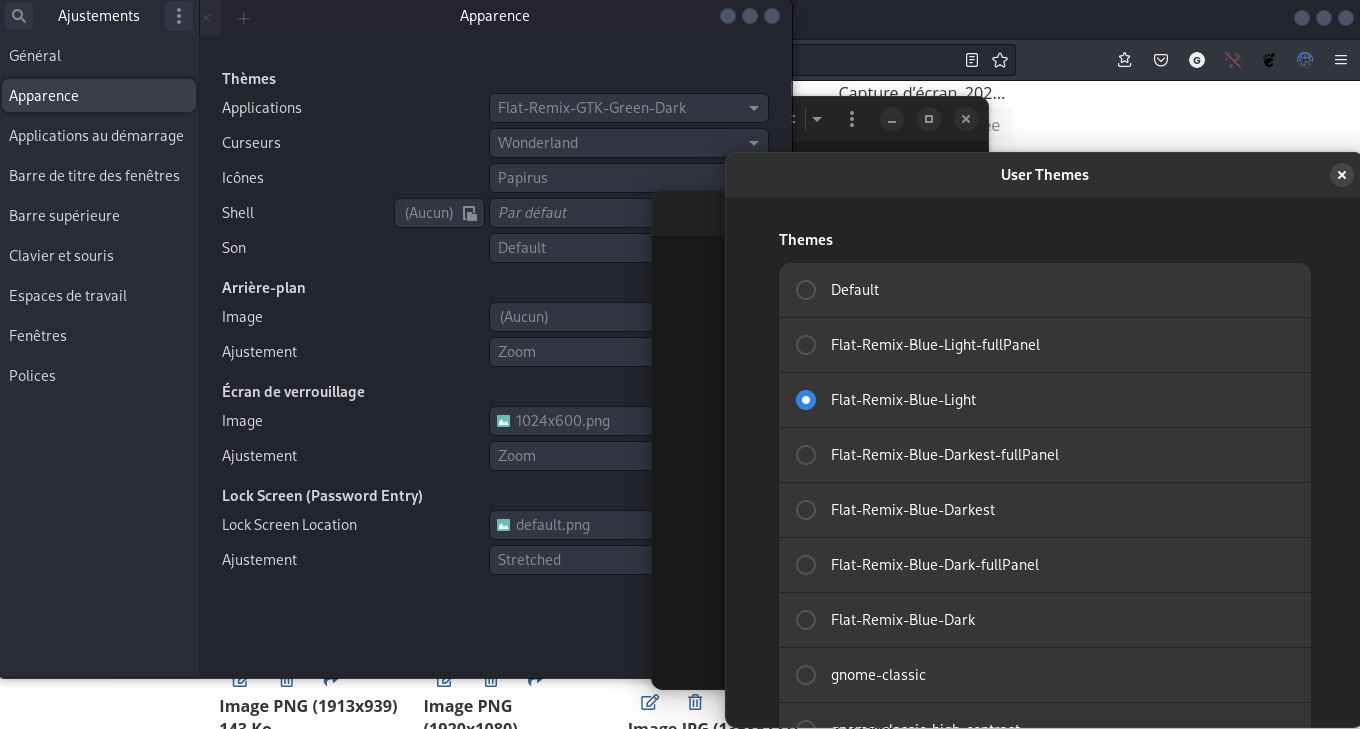This screenshot has width=1360, height=729.
Task: Open the Général section
Action: 98,56
